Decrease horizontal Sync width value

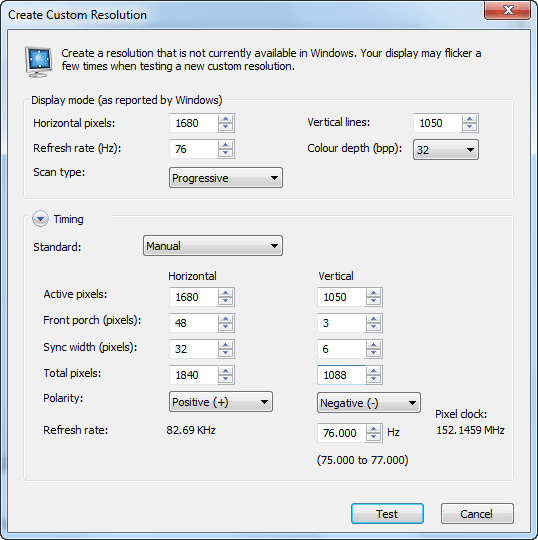point(226,353)
